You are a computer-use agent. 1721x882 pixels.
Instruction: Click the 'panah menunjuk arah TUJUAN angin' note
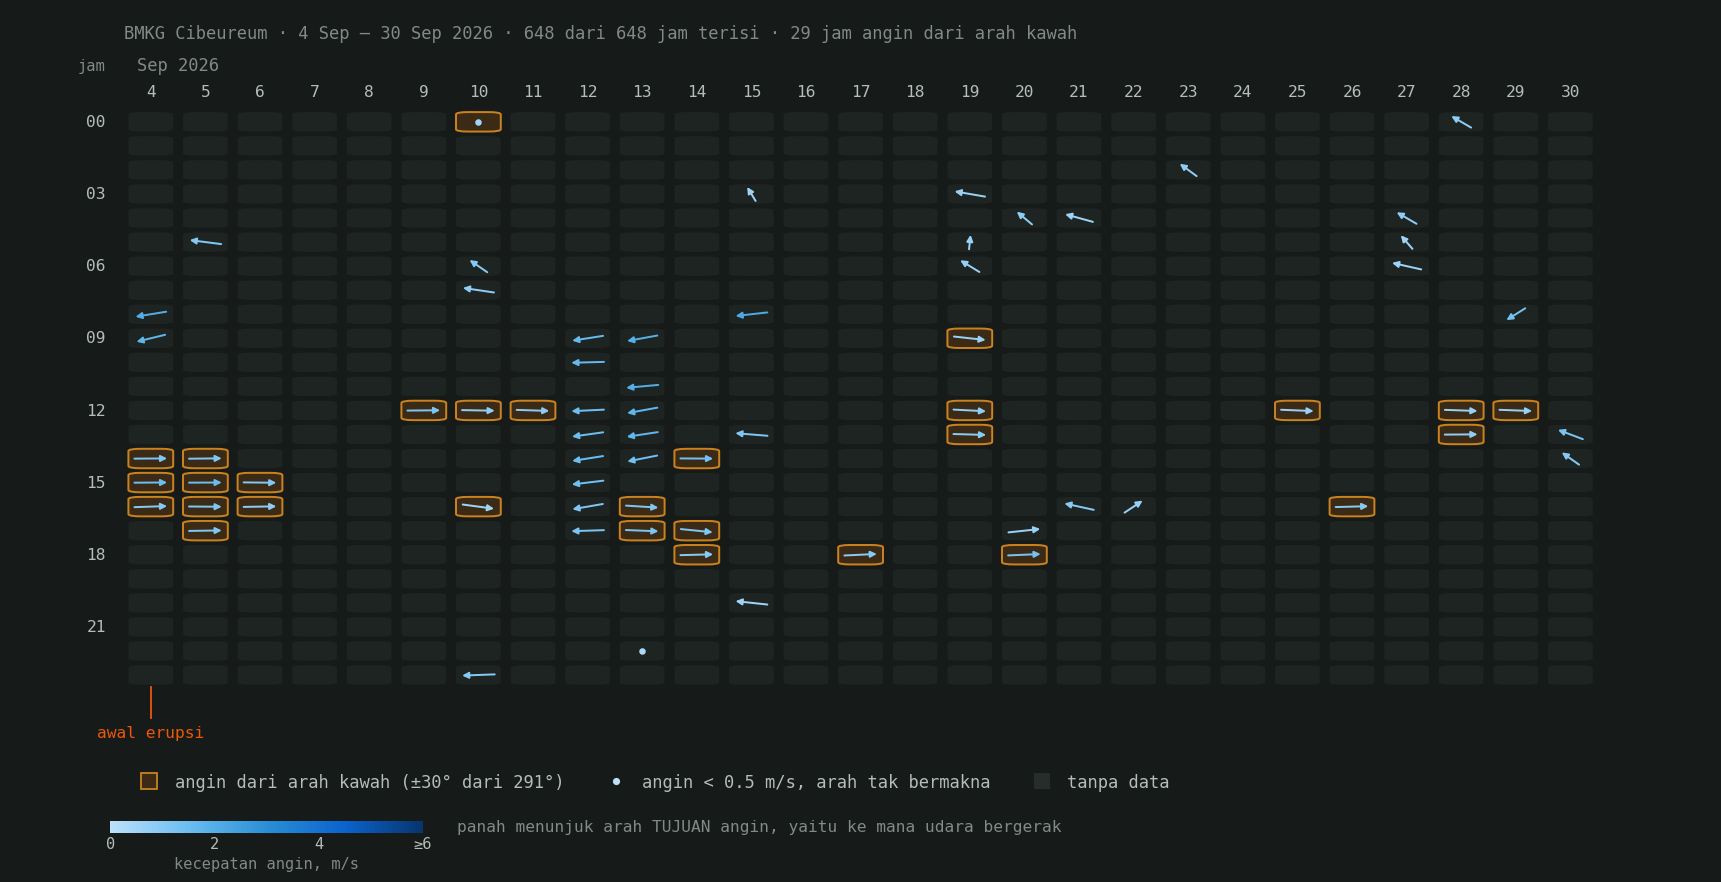click(x=759, y=827)
